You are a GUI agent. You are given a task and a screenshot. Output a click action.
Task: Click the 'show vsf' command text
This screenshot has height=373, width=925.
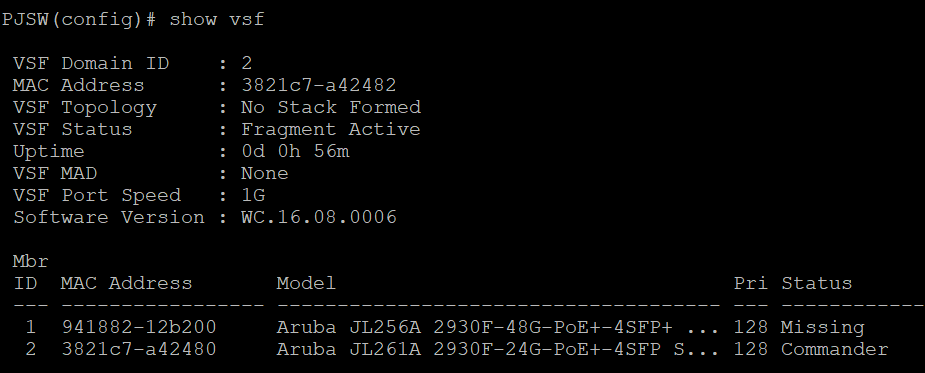(x=217, y=19)
